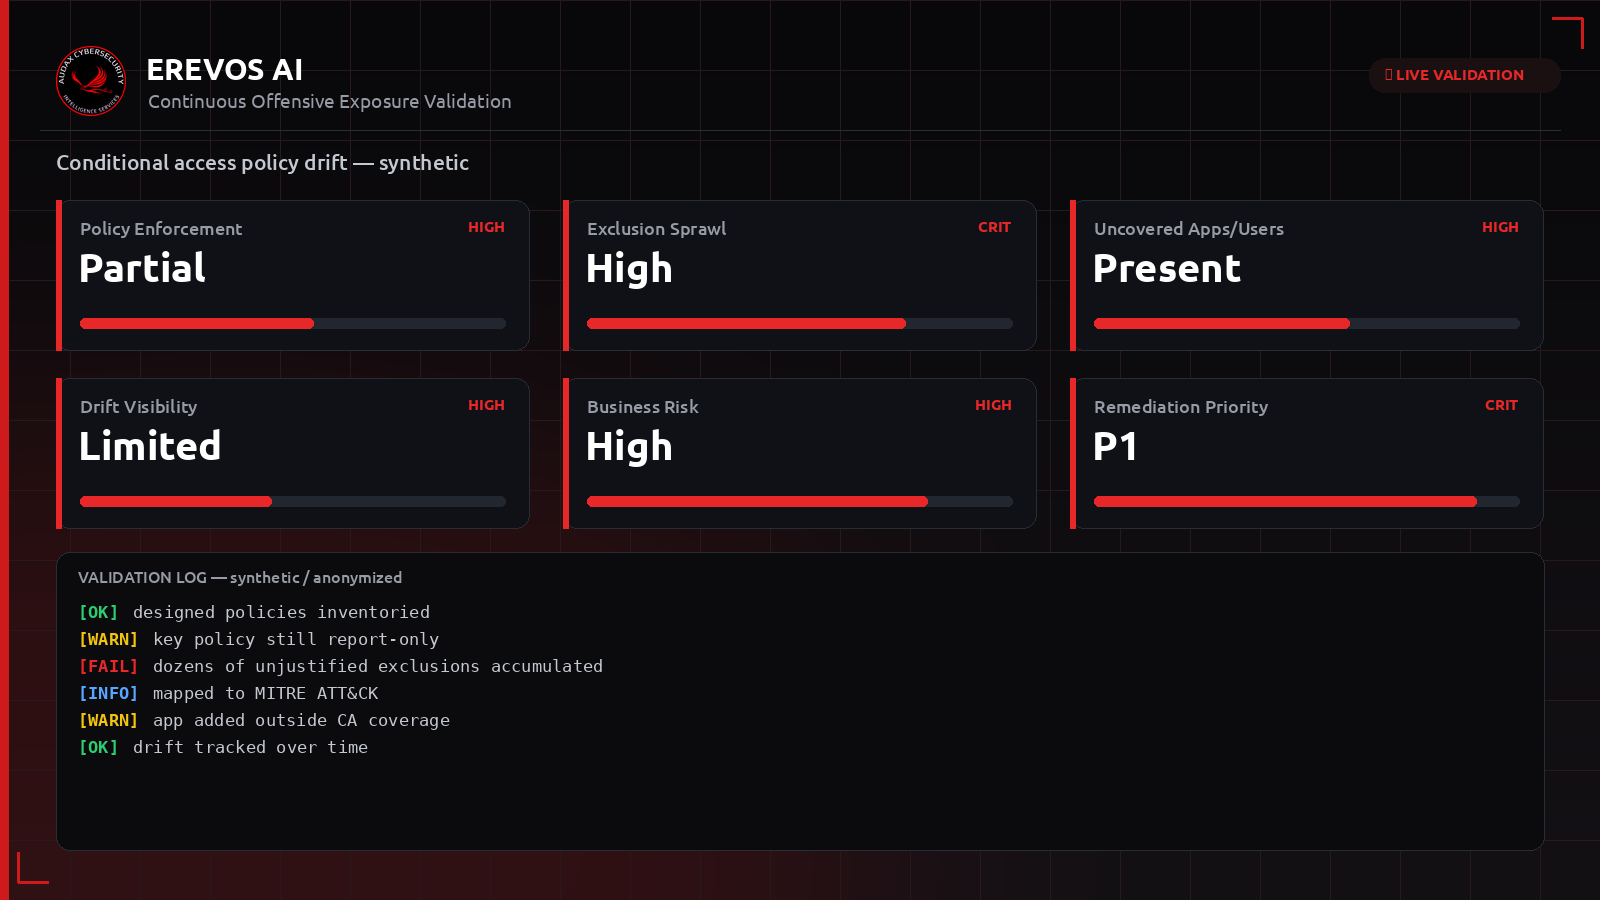Click the HIGH tag on Policy Enforcement
Viewport: 1600px width, 900px height.
point(486,227)
